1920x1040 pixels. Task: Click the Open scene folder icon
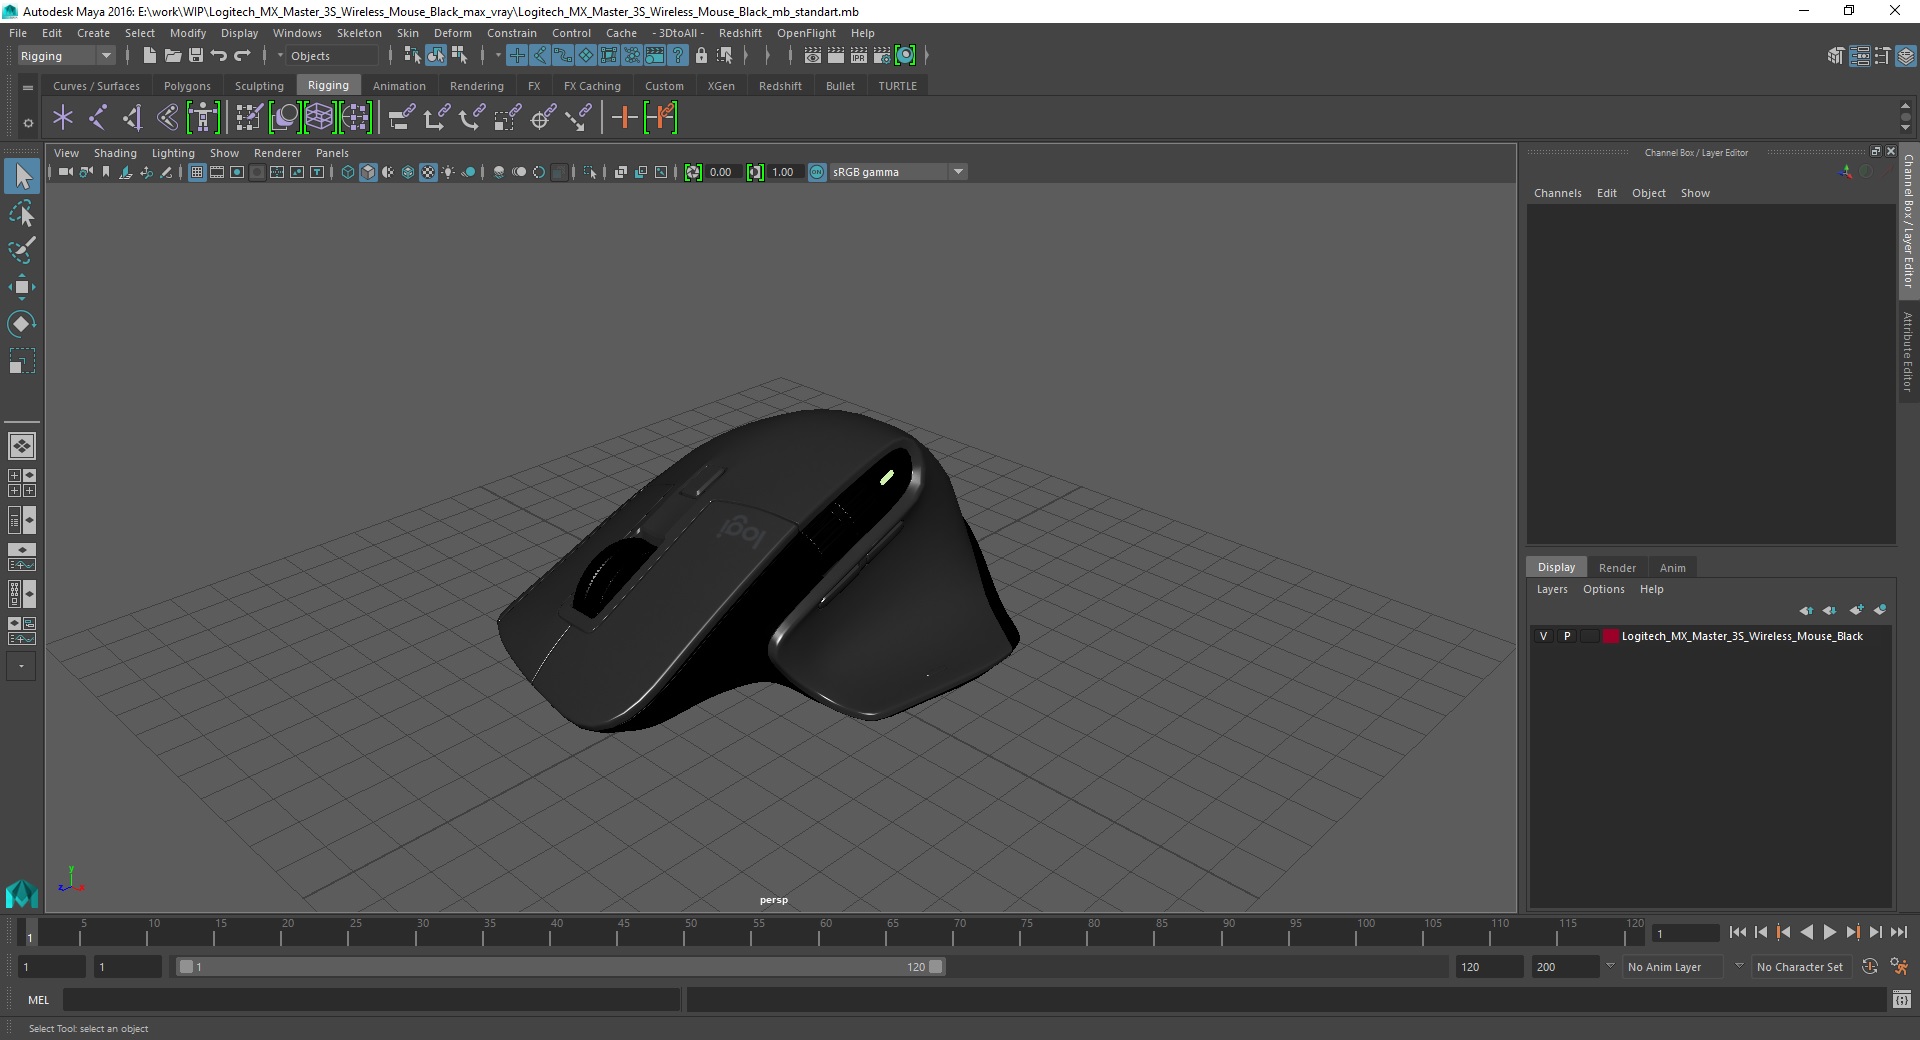tap(172, 56)
